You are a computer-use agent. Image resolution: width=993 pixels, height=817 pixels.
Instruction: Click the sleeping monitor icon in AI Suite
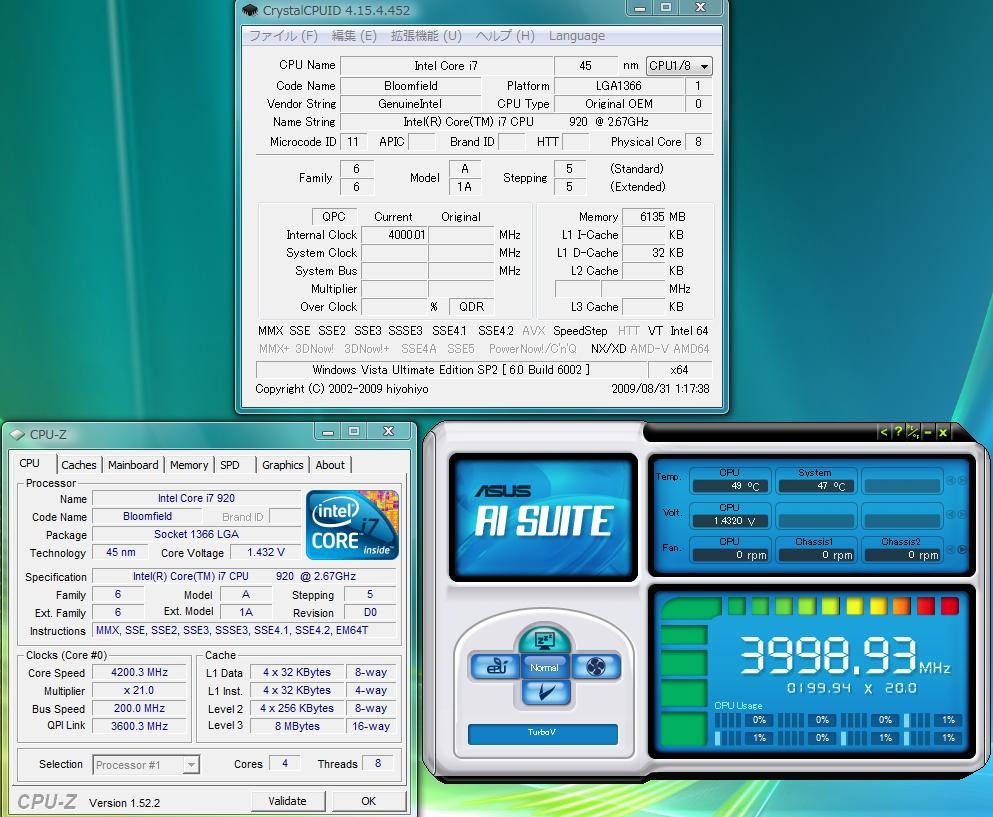(x=544, y=639)
